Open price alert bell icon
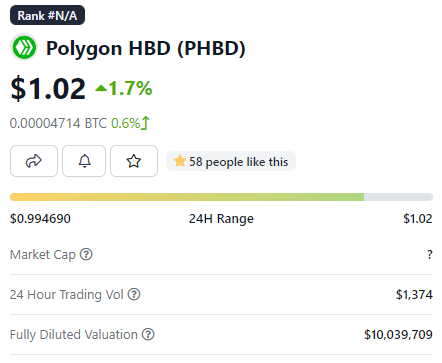The width and height of the screenshot is (442, 363). click(x=84, y=161)
